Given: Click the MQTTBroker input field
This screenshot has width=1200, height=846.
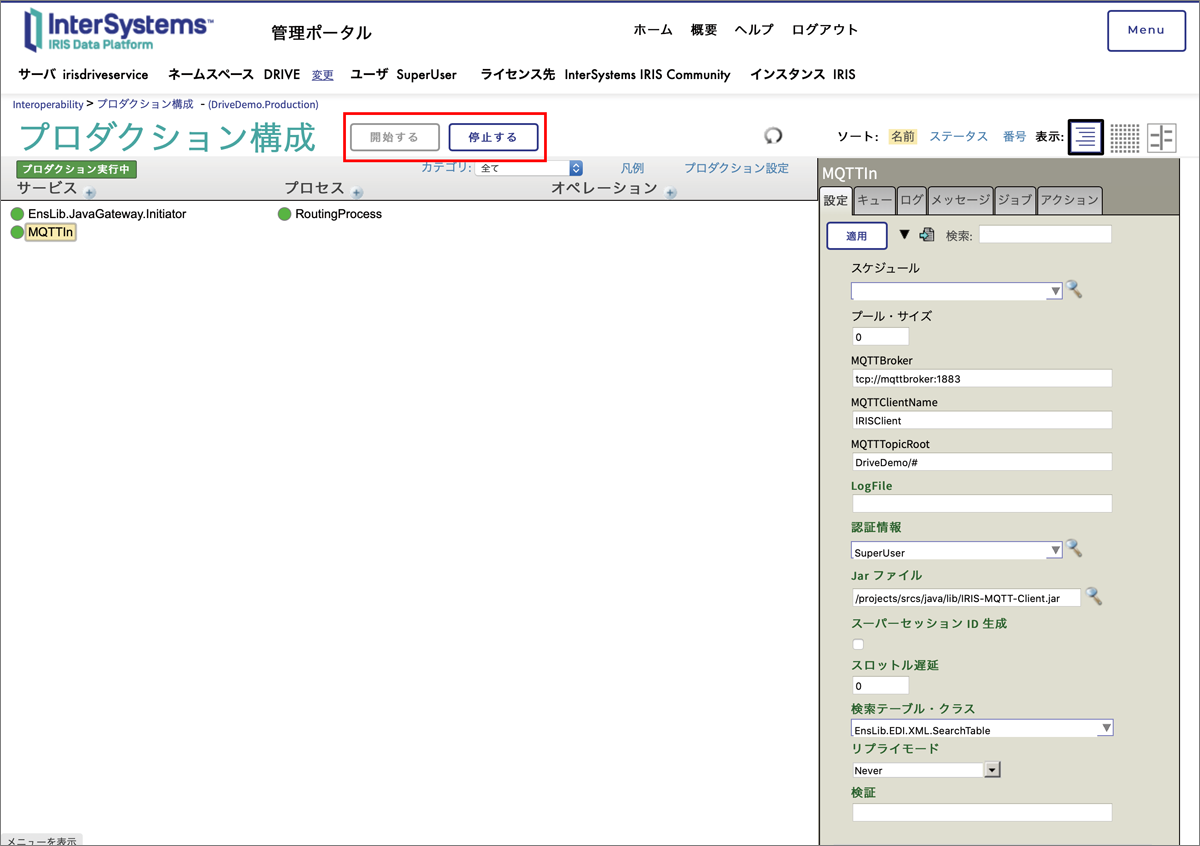Looking at the screenshot, I should (982, 379).
